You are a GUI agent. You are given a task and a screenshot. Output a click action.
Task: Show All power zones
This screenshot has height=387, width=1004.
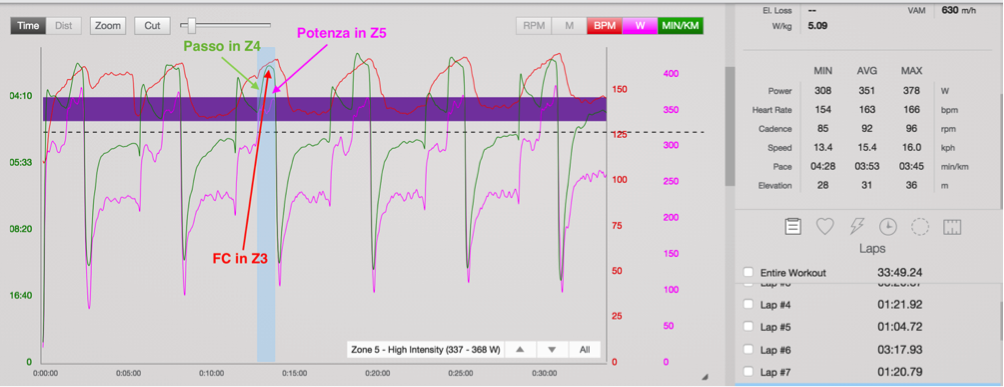[x=584, y=350]
